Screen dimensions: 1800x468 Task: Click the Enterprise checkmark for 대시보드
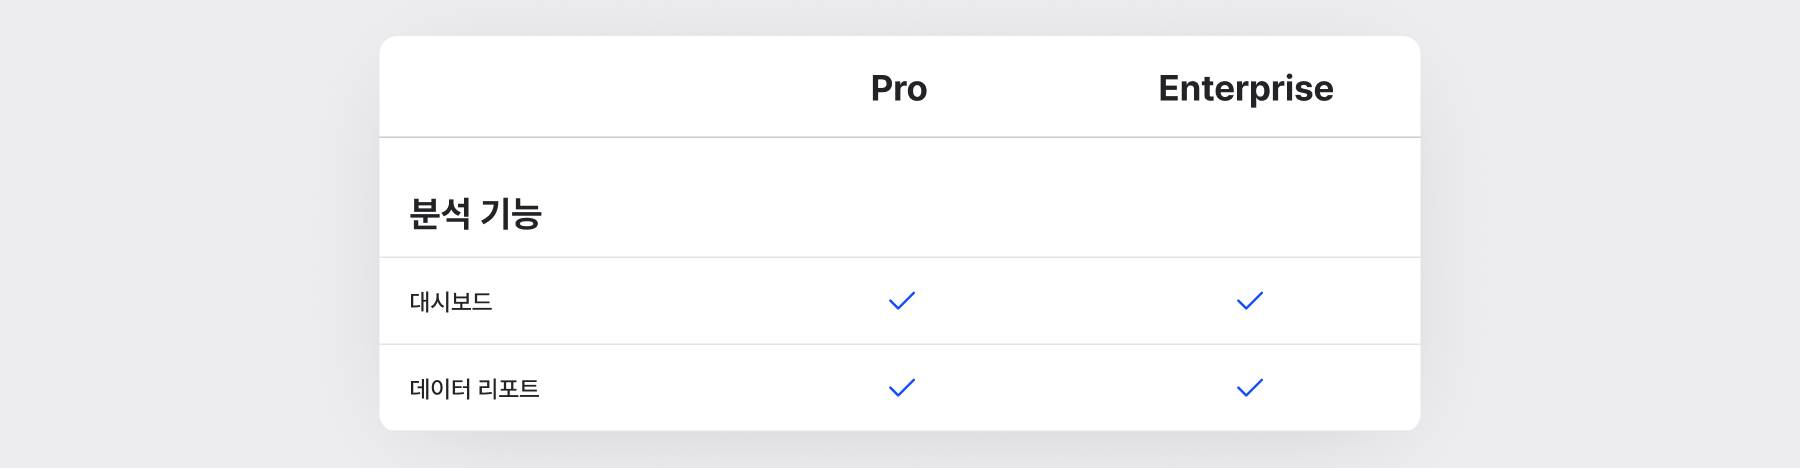point(1250,301)
